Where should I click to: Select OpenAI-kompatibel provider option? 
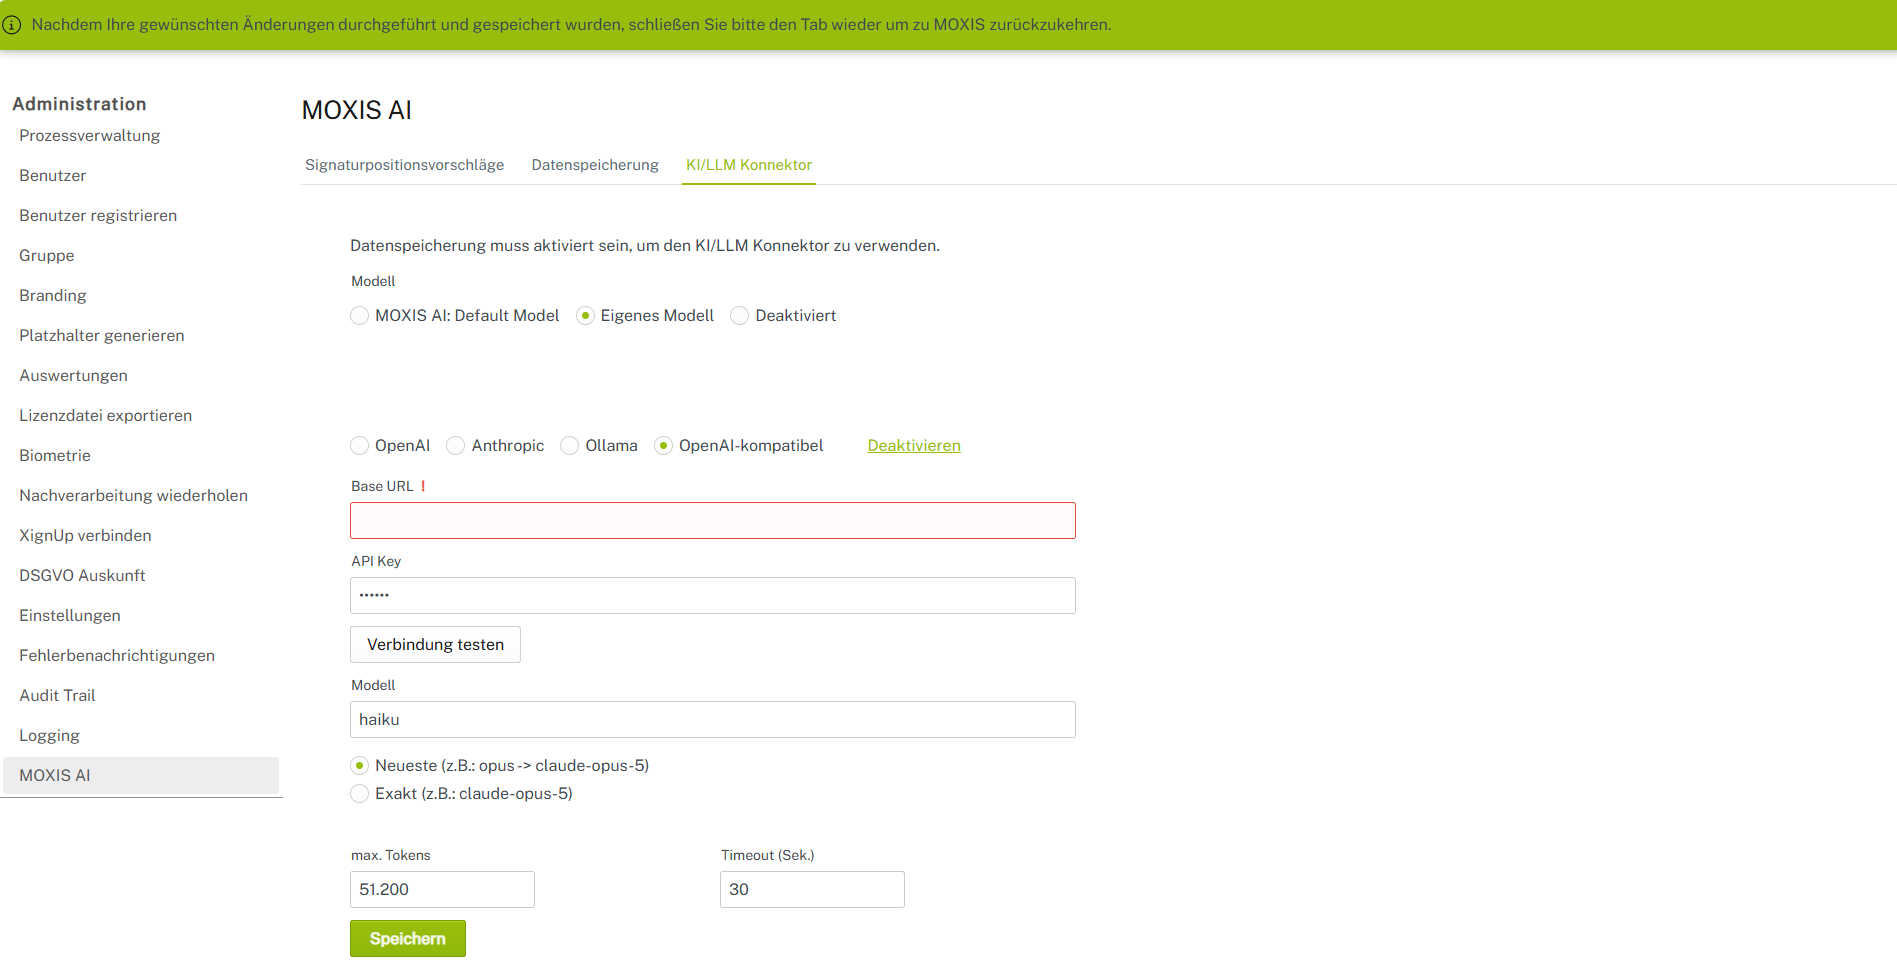tap(664, 446)
